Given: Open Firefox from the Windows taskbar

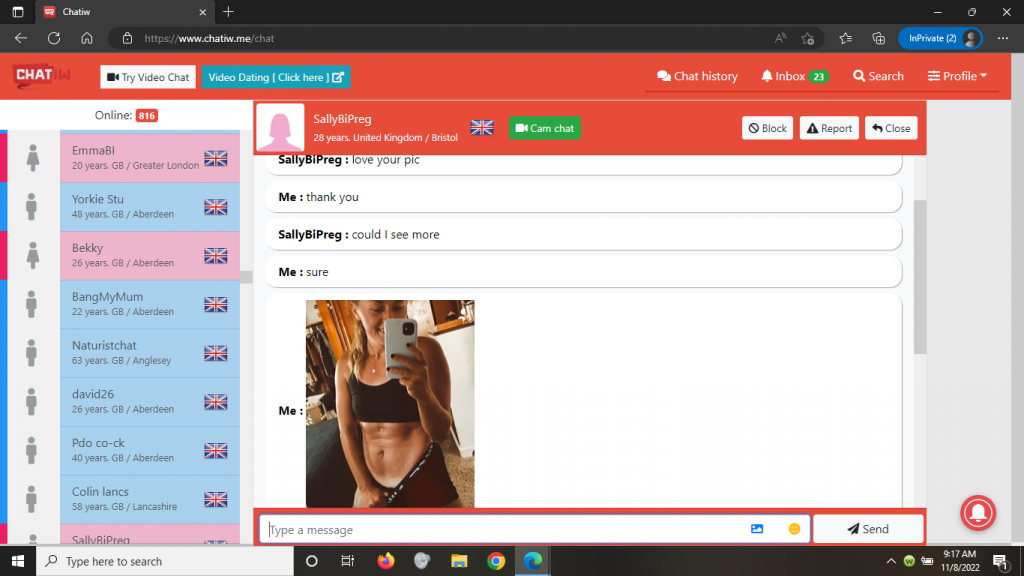Looking at the screenshot, I should click(x=386, y=561).
